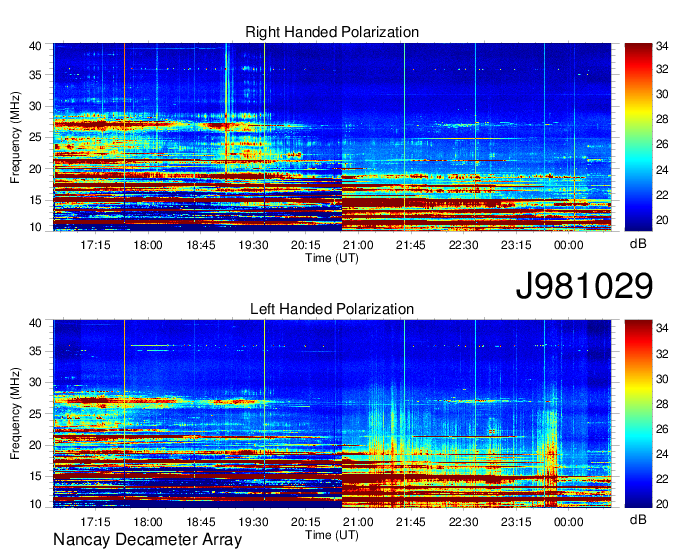Click the dB label under the Right Handed colorbar
Image resolution: width=680 pixels, height=552 pixels.
click(x=638, y=244)
